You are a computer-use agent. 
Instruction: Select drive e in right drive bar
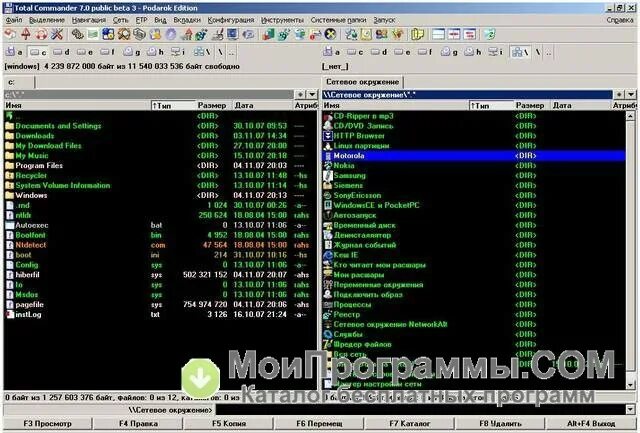403,52
